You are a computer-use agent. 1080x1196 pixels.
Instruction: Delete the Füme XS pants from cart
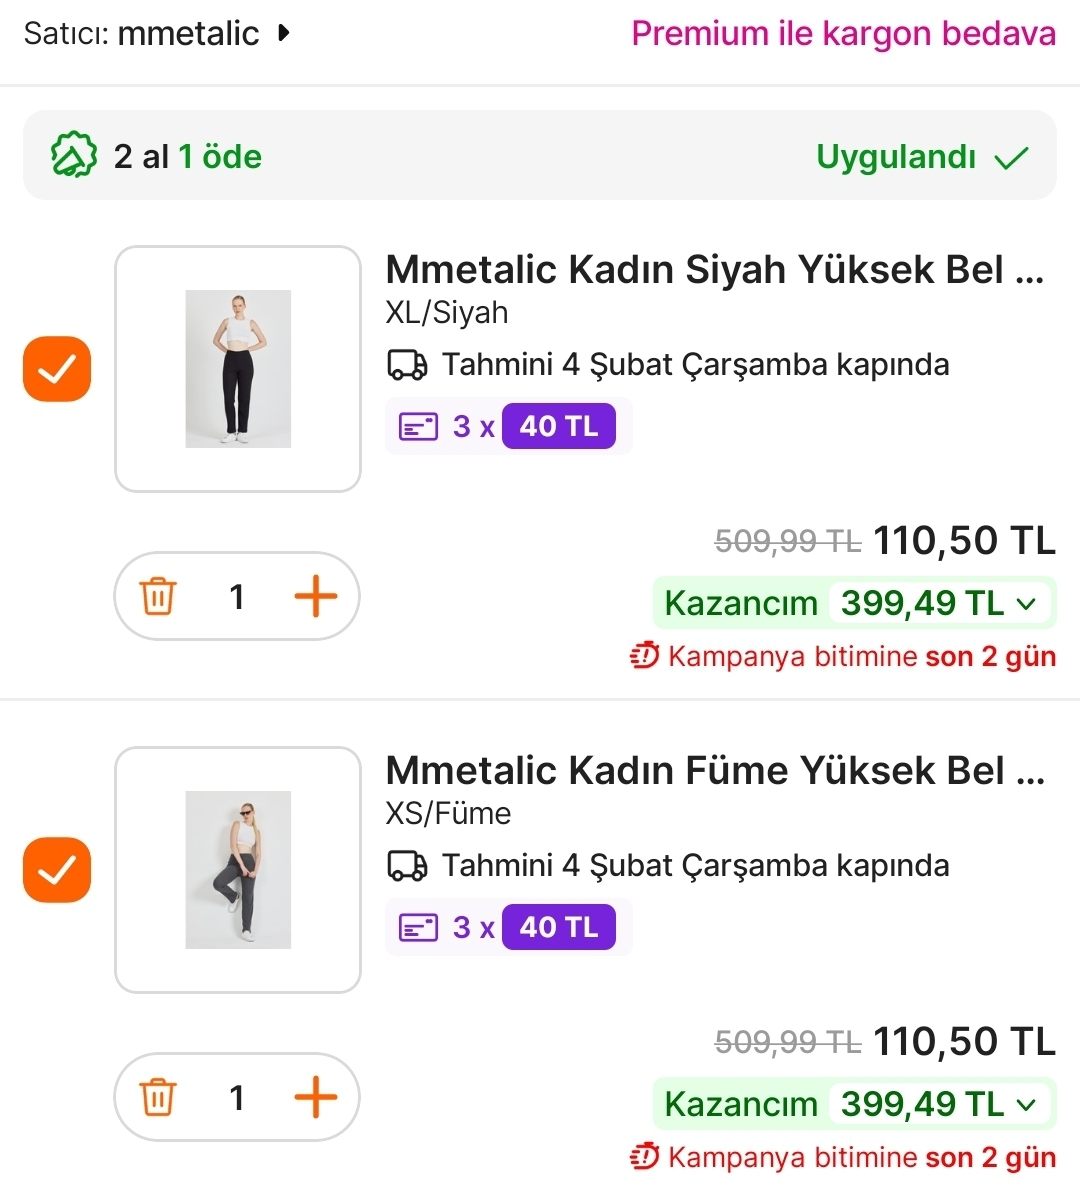click(x=158, y=1098)
